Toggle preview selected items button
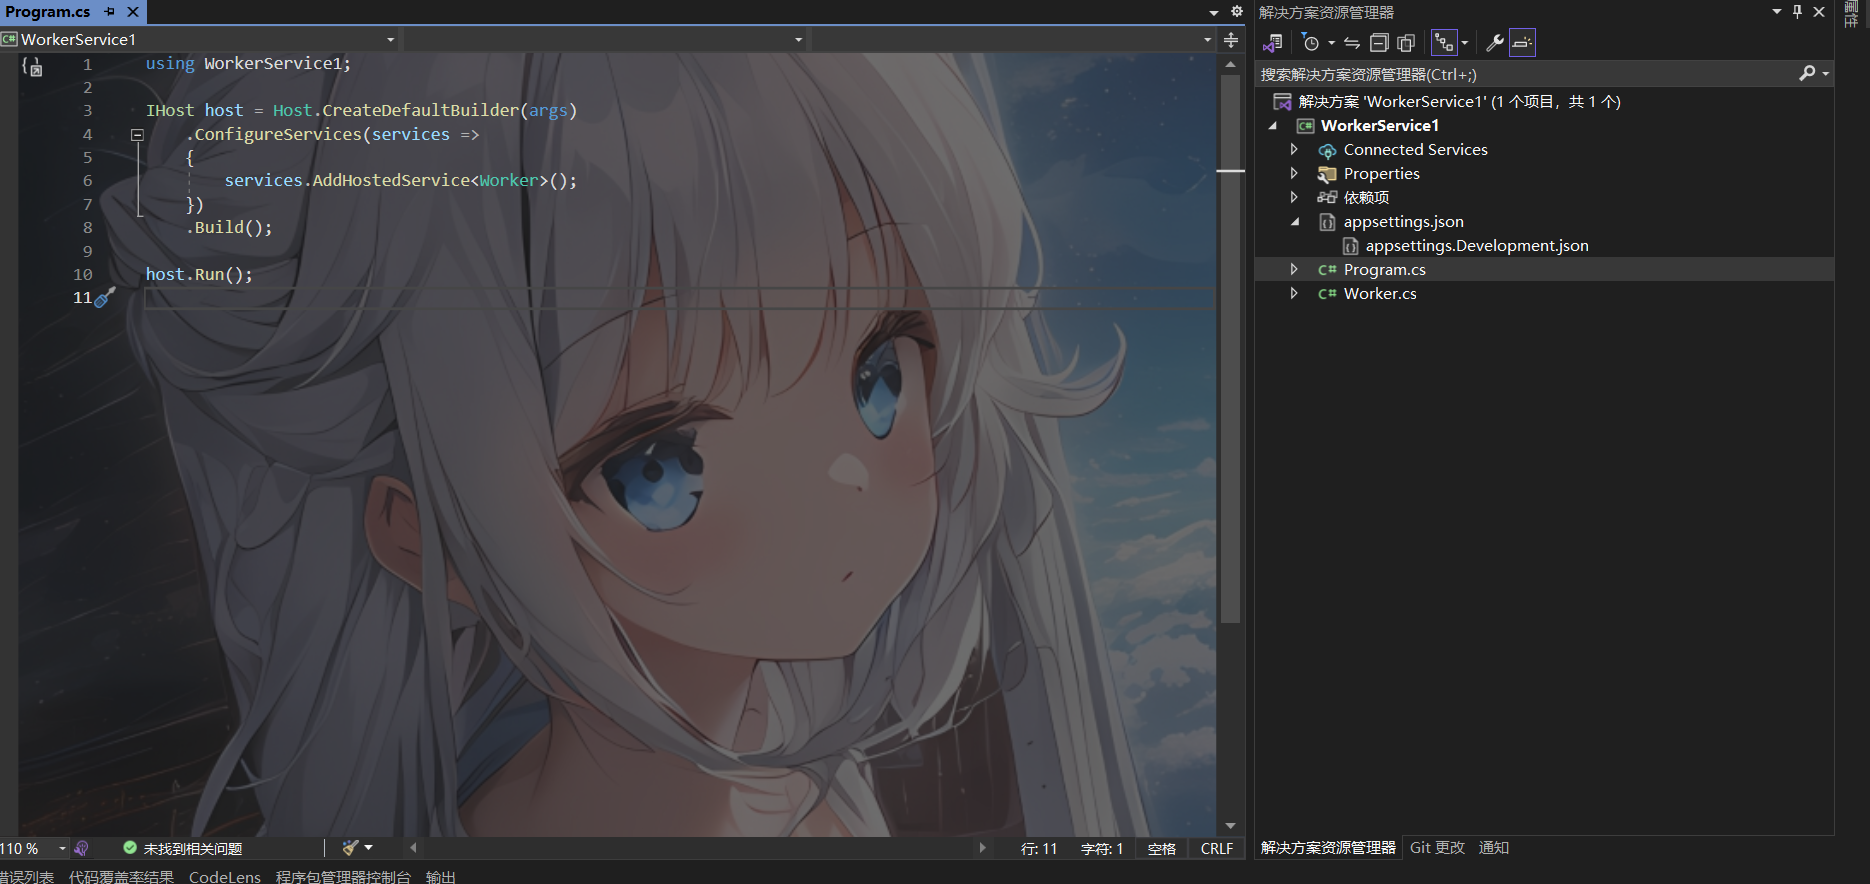 [x=1522, y=42]
